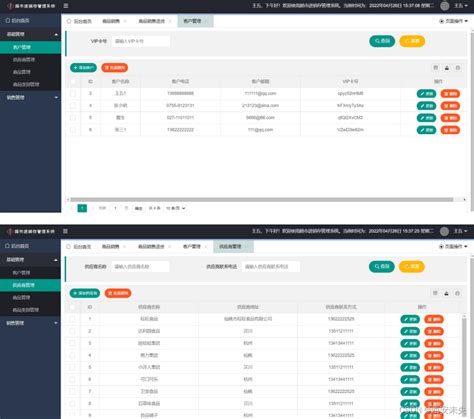Open 商品类别管理 in lower sidebar

point(30,310)
